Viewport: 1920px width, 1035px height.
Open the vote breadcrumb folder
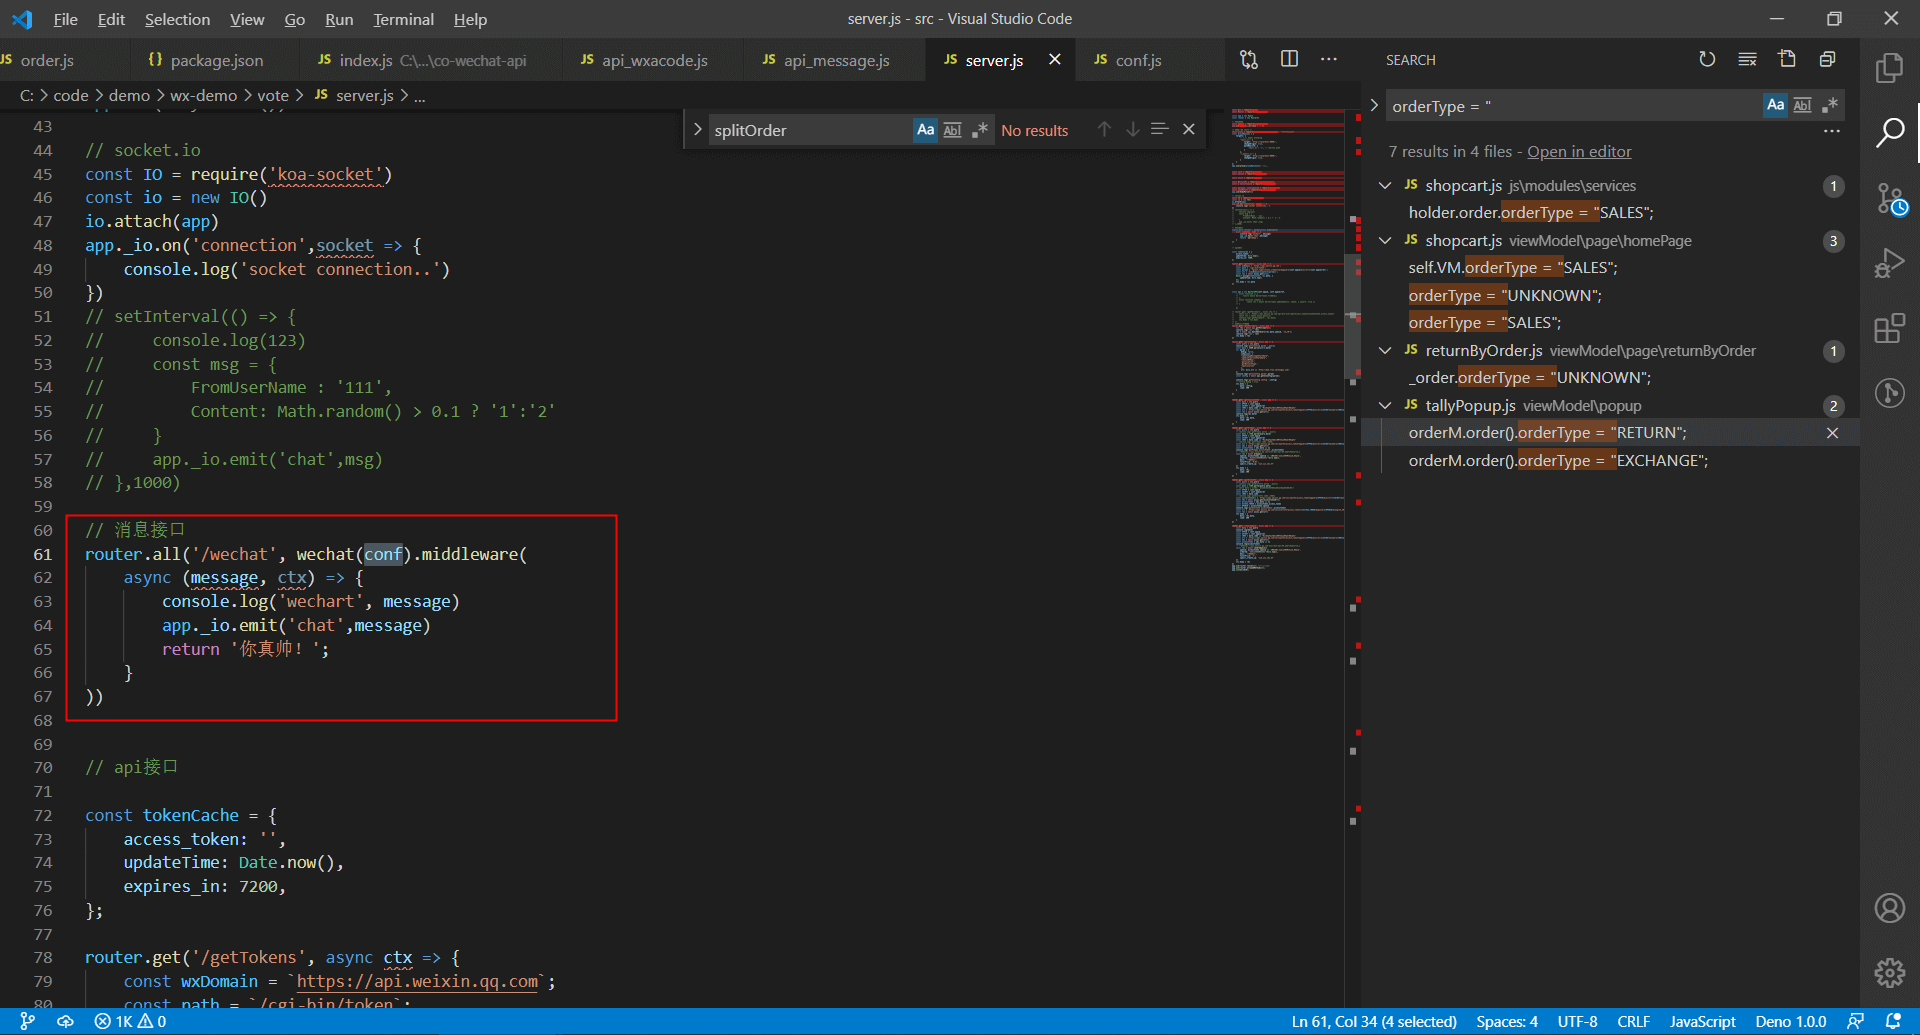pos(273,96)
